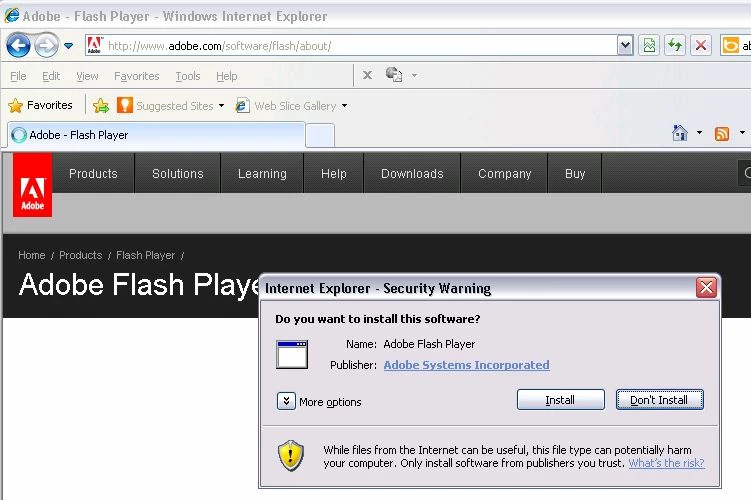
Task: Open the Tools menu
Action: 188,76
